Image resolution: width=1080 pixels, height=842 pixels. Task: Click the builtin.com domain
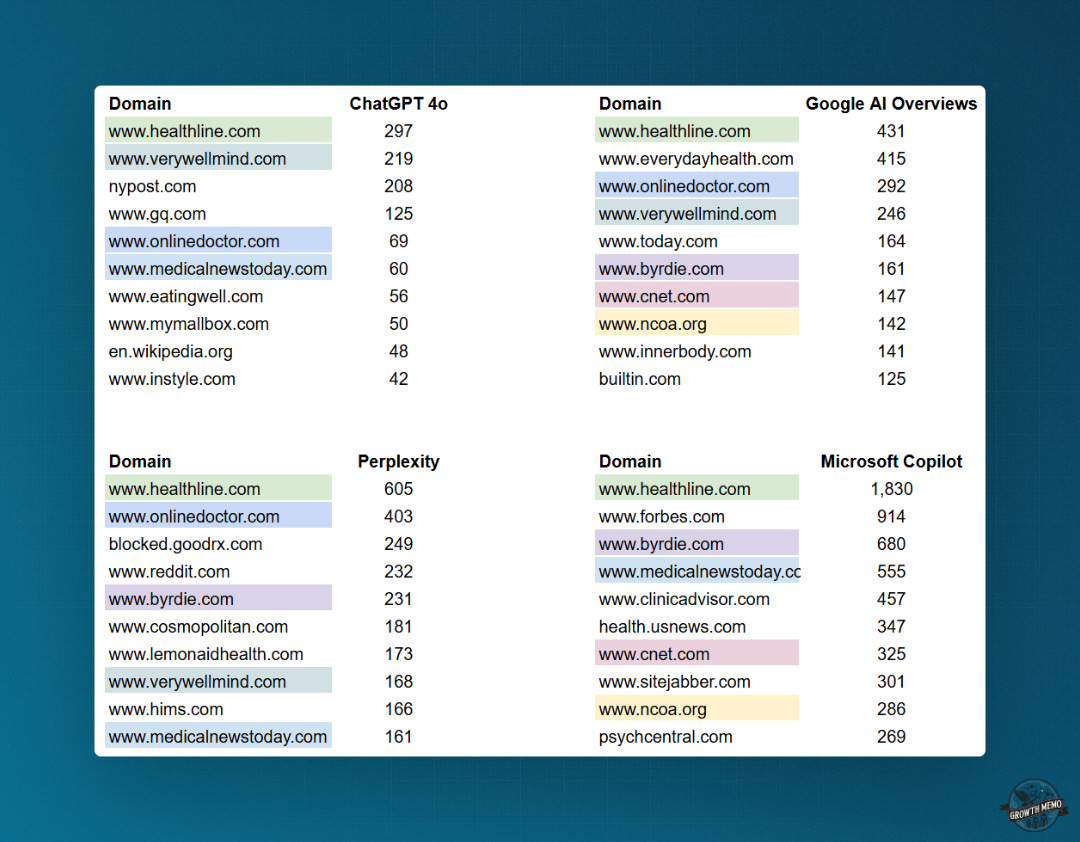pyautogui.click(x=639, y=379)
